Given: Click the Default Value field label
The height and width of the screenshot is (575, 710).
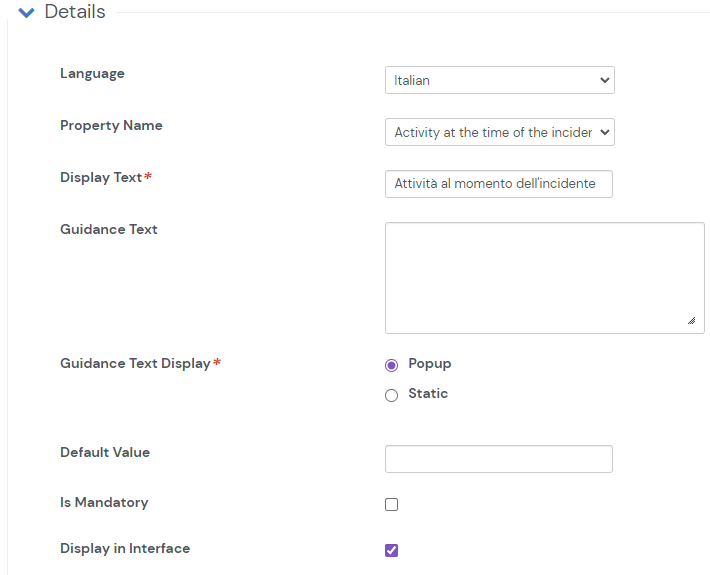Looking at the screenshot, I should (105, 453).
